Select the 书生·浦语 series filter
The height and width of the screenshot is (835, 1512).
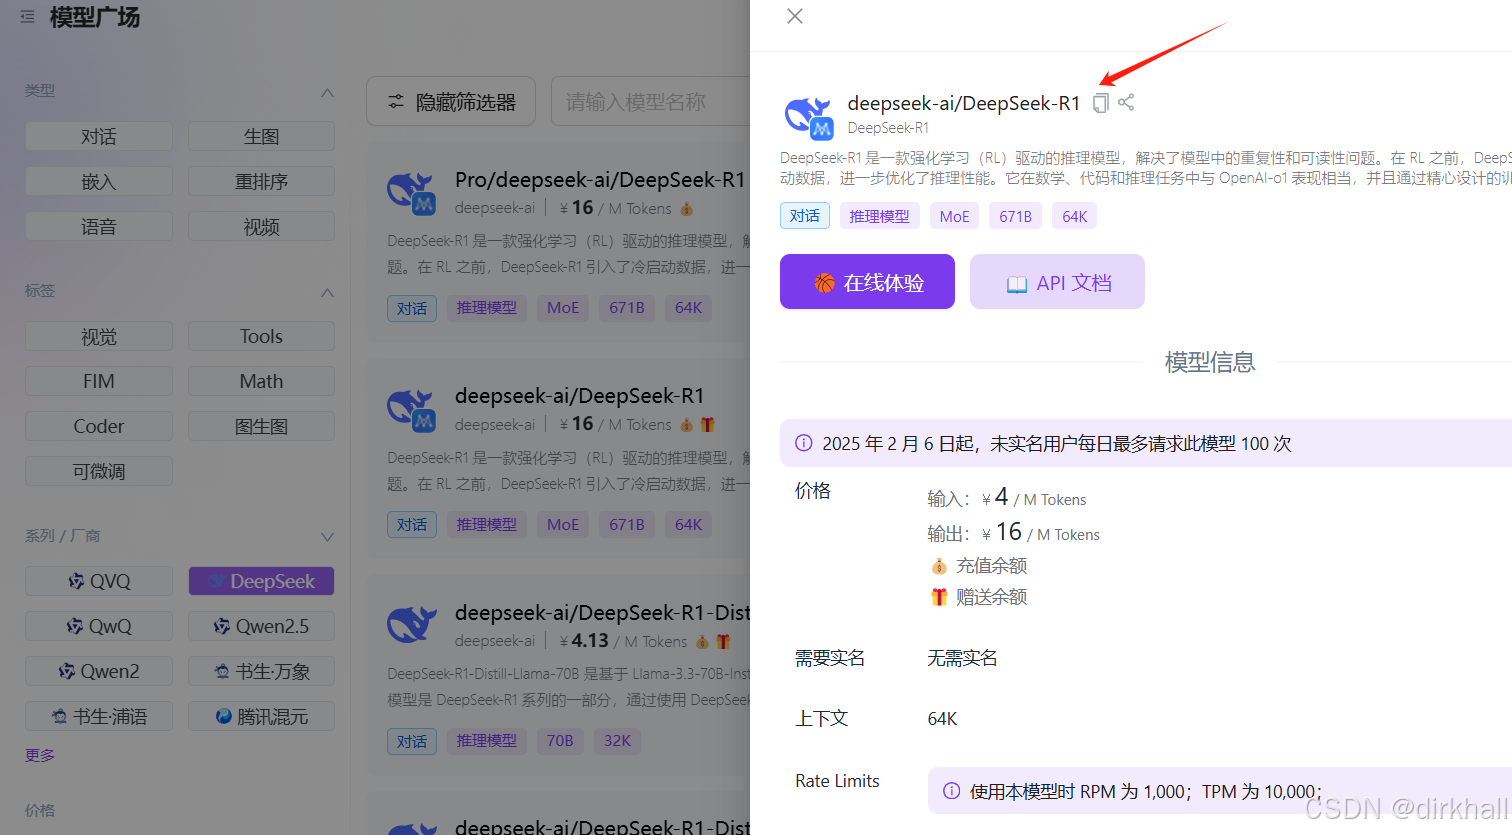pyautogui.click(x=99, y=716)
